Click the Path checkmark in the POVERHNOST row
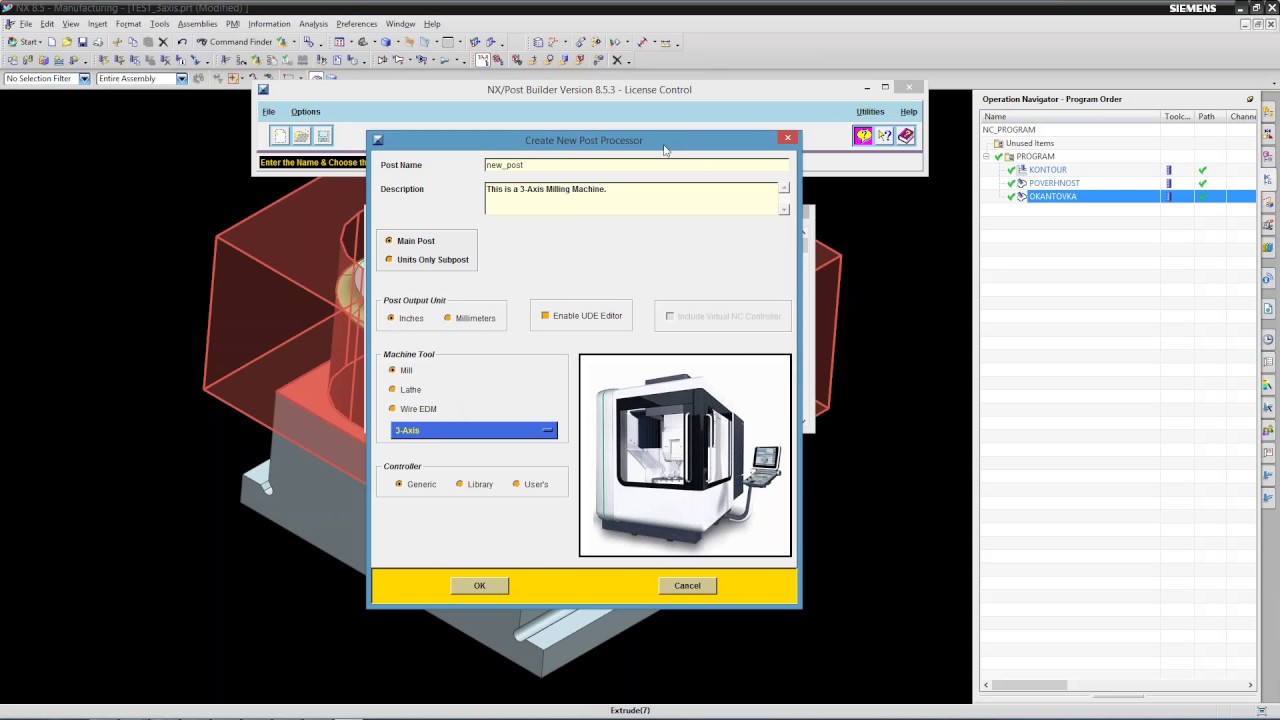This screenshot has width=1280, height=720. coord(1203,183)
